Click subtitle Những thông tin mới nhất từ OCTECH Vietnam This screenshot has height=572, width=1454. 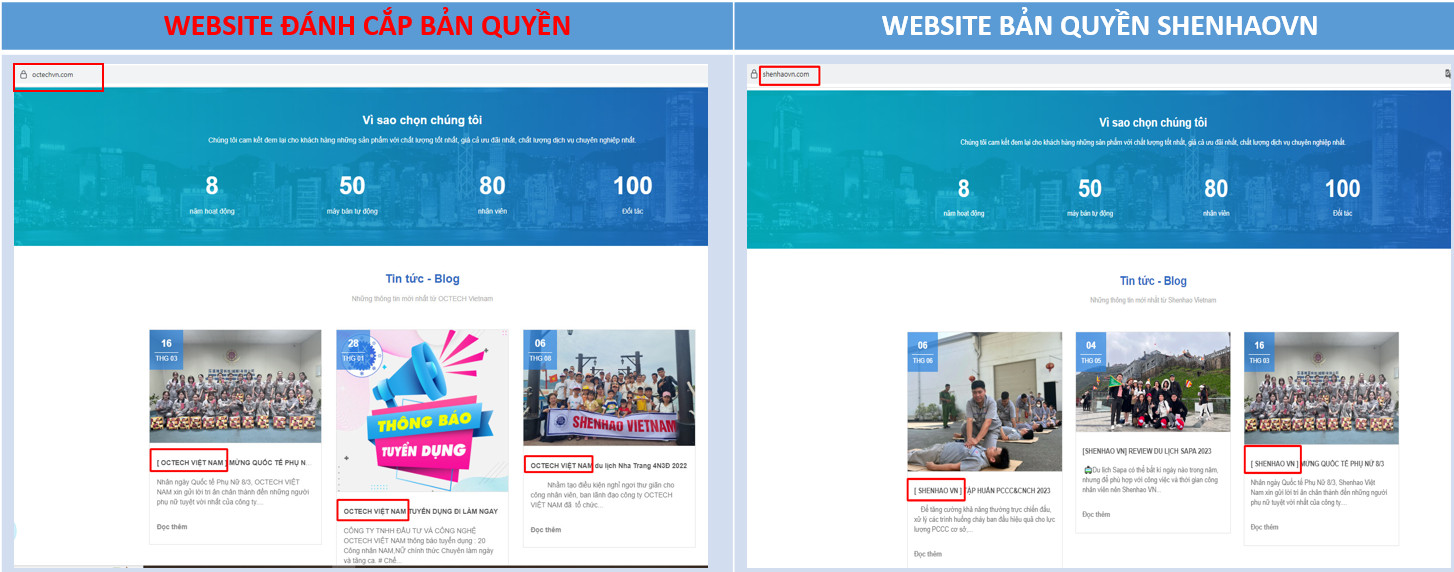[422, 298]
